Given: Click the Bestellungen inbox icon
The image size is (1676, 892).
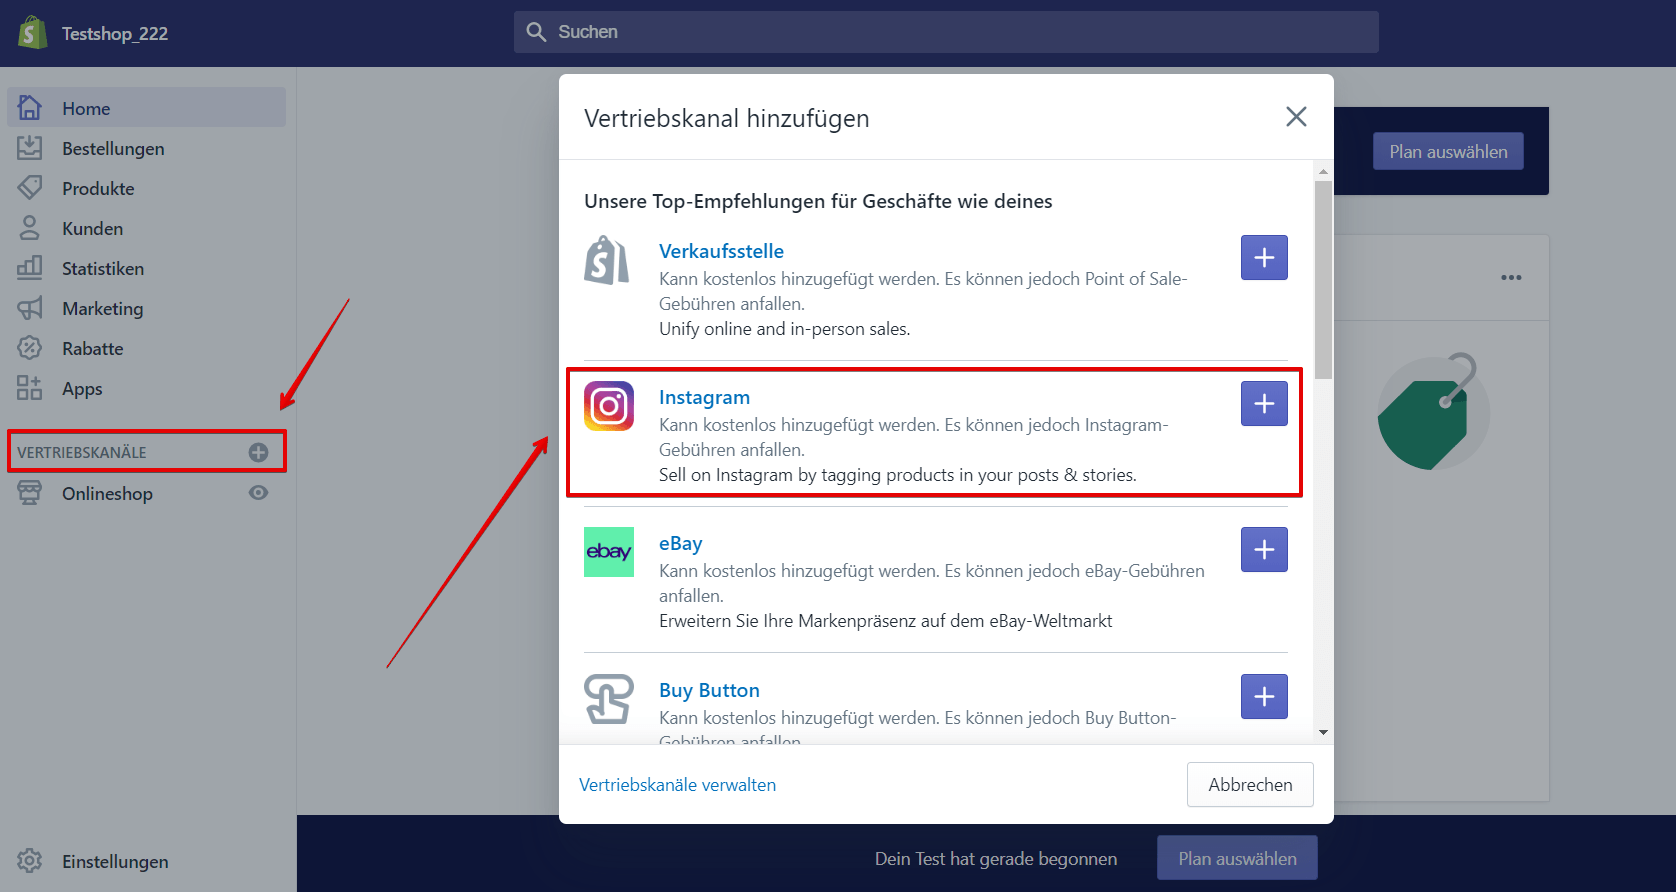Looking at the screenshot, I should coord(30,148).
